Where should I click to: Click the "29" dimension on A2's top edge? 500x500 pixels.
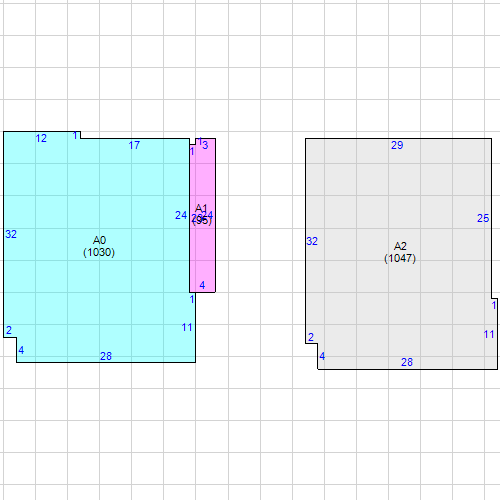[397, 145]
